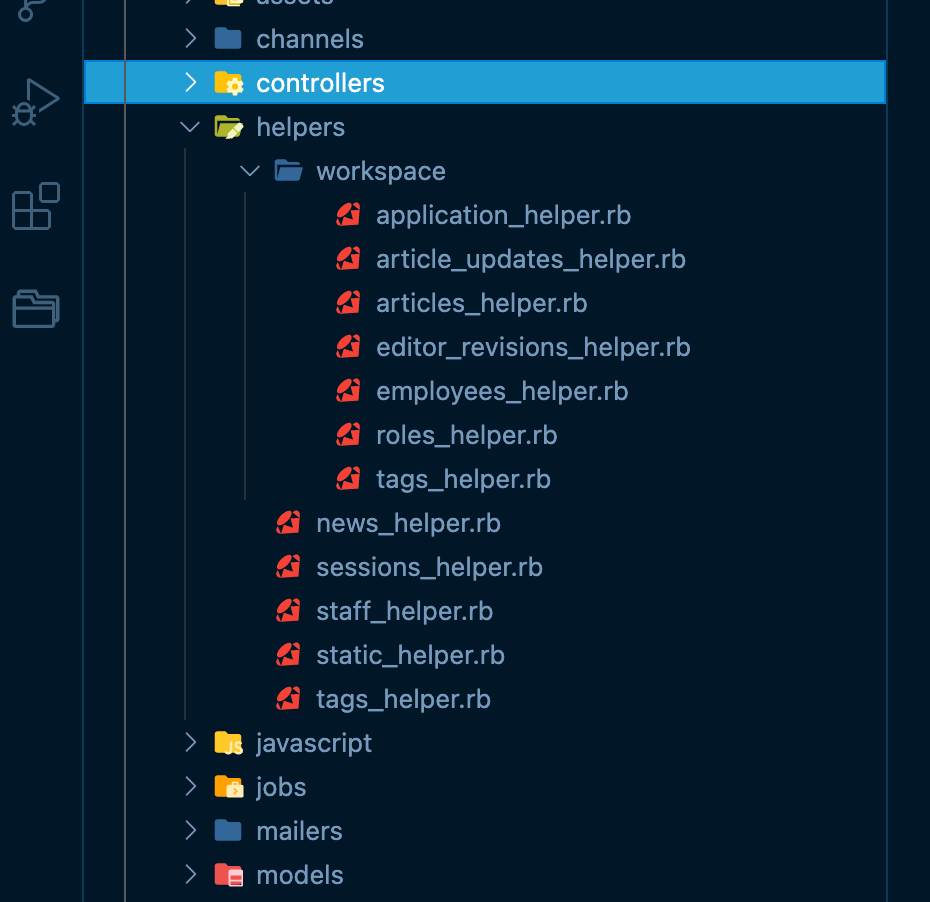Open tags_helper.rb directly under helpers
The image size is (930, 902).
[x=403, y=699]
